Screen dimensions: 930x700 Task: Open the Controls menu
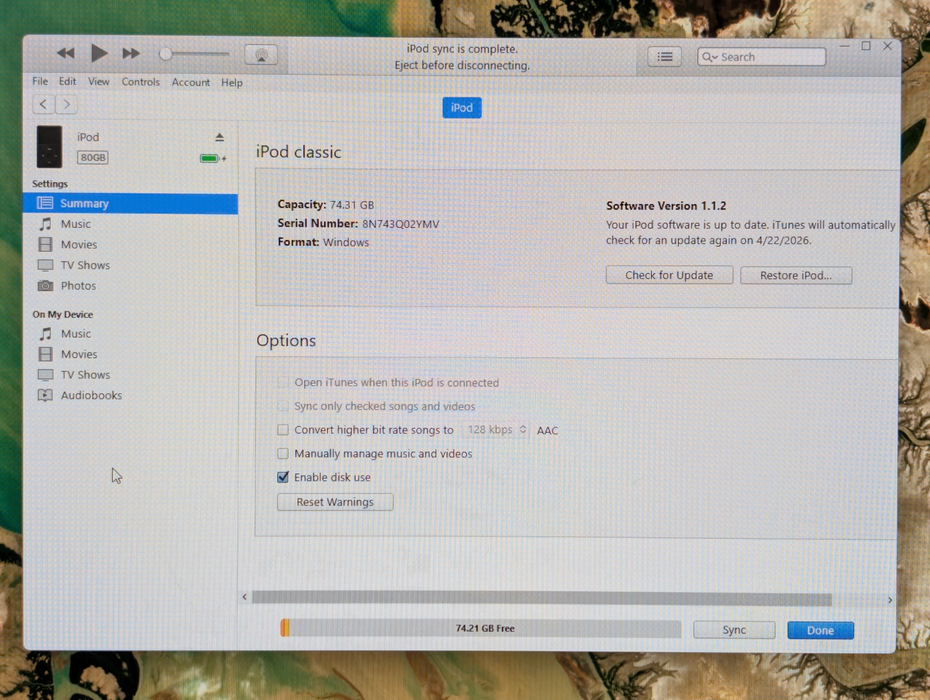[141, 82]
